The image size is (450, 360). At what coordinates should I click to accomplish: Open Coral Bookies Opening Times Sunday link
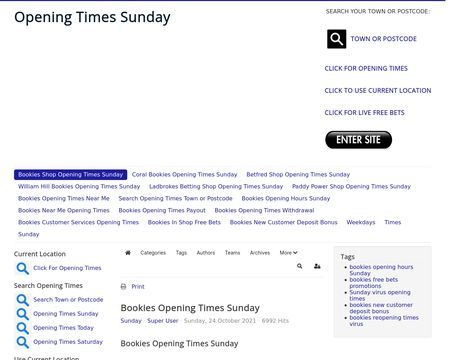pyautogui.click(x=184, y=174)
